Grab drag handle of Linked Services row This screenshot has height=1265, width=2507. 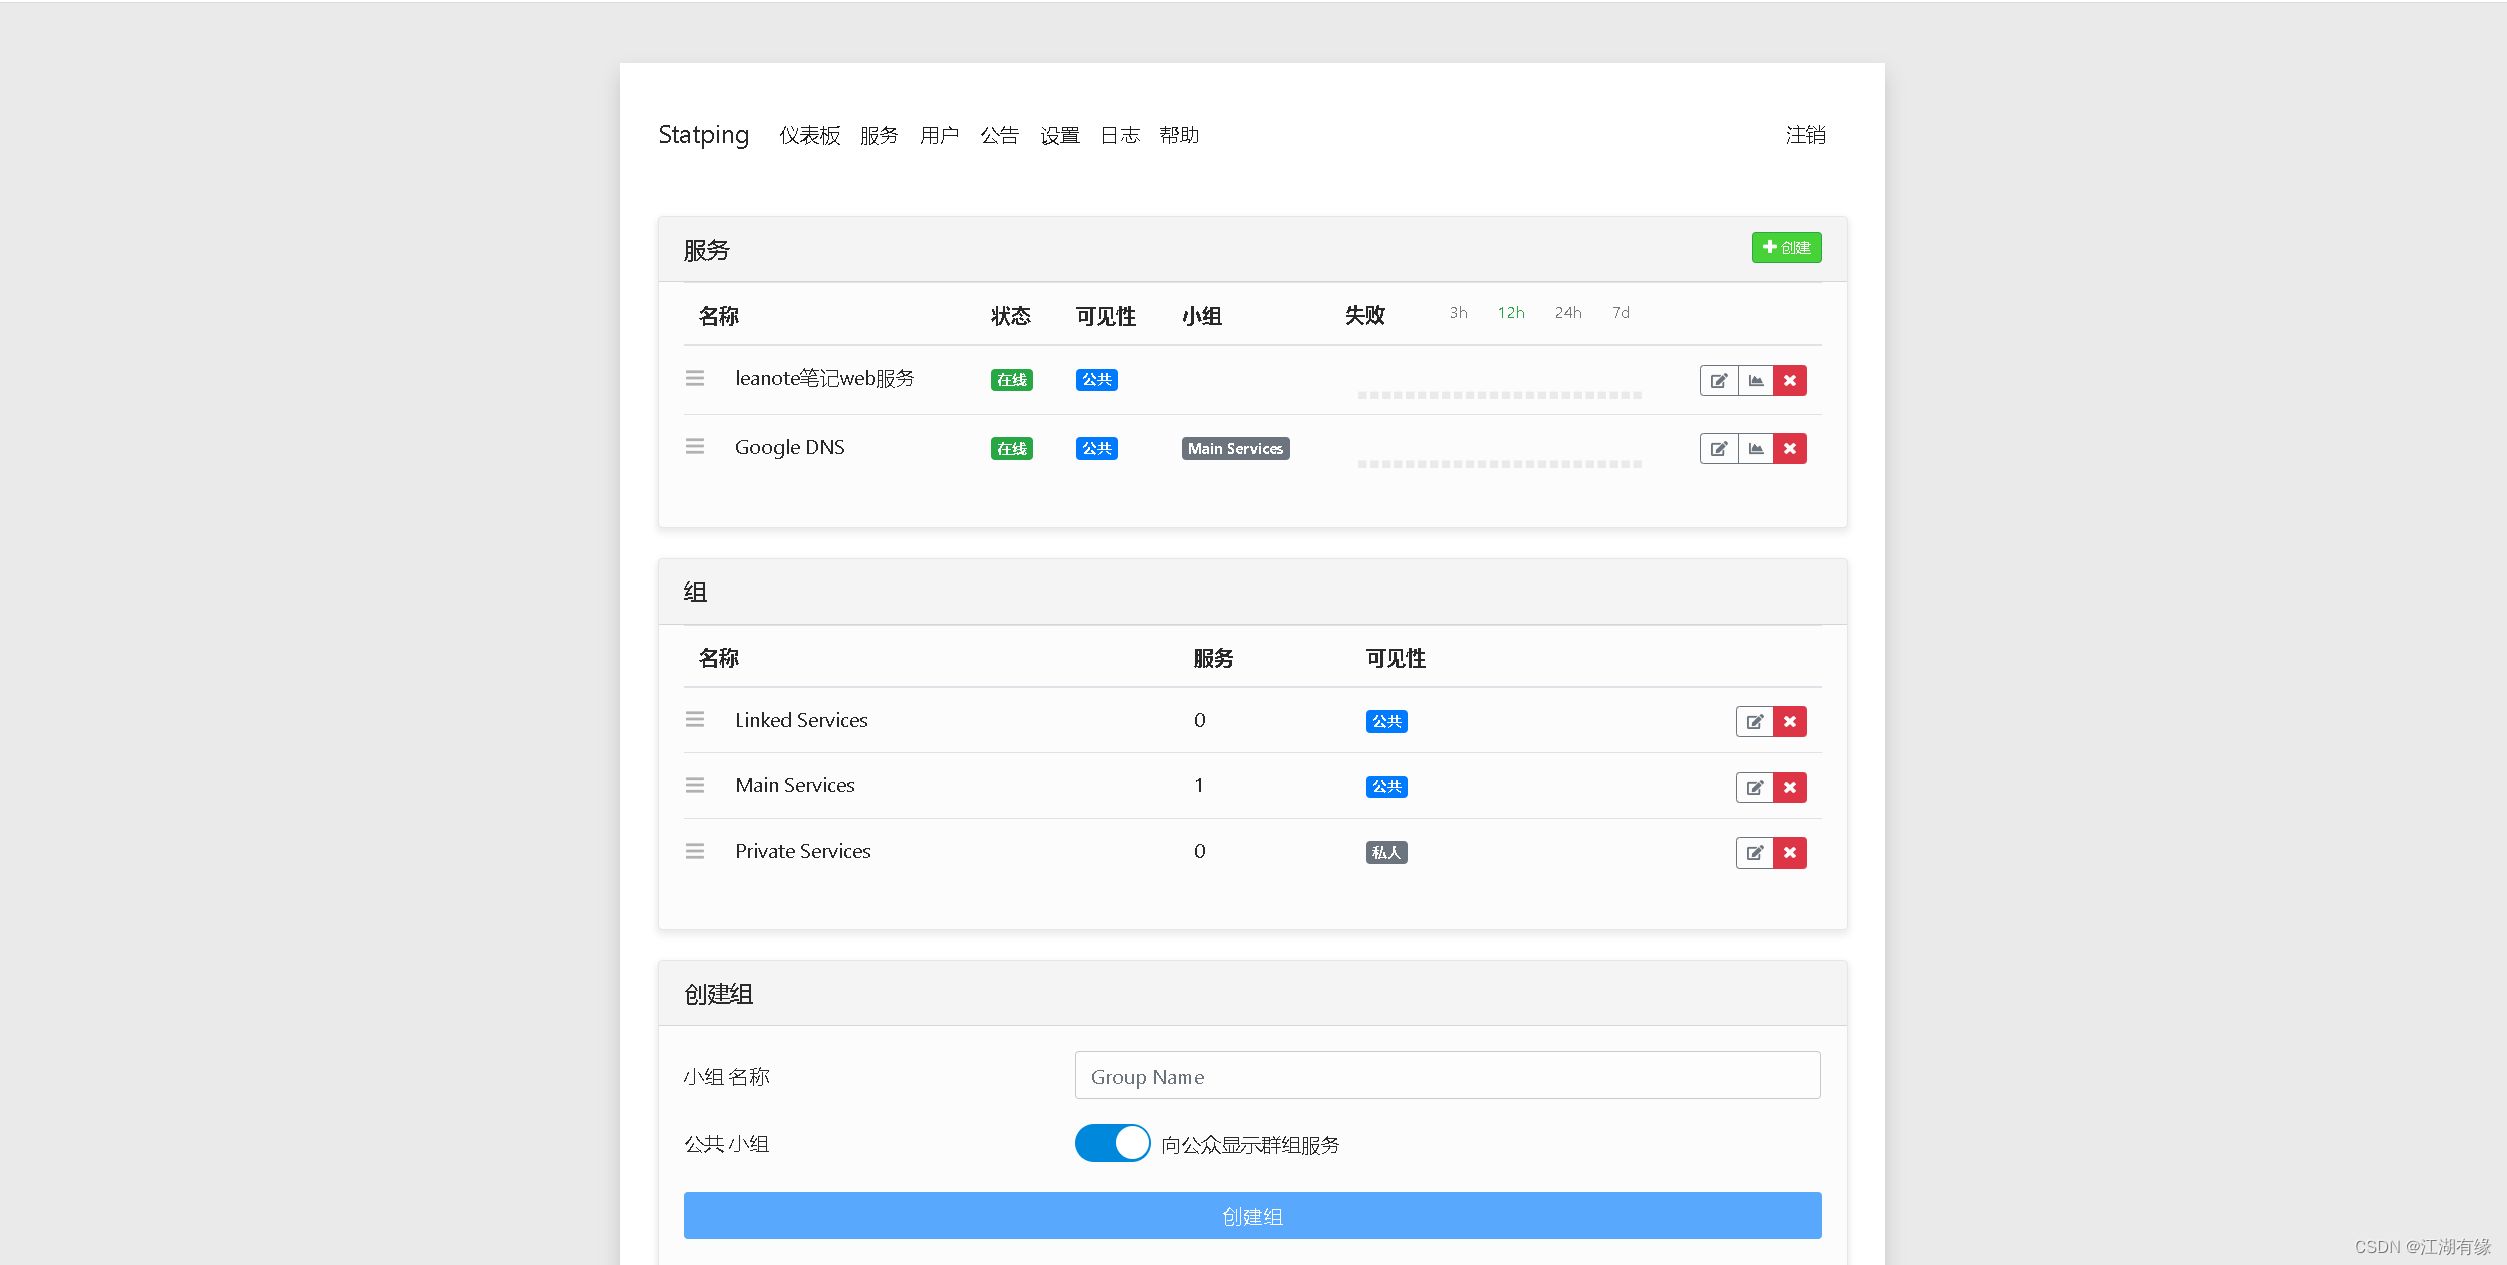(695, 720)
